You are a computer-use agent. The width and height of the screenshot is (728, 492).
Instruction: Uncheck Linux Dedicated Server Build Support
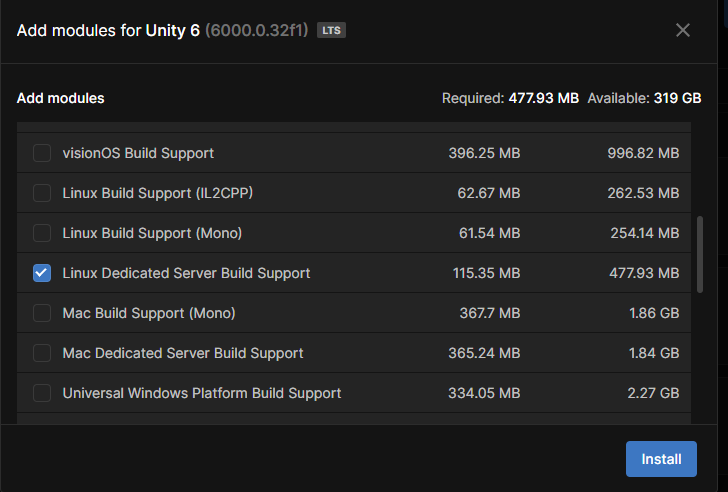click(42, 273)
